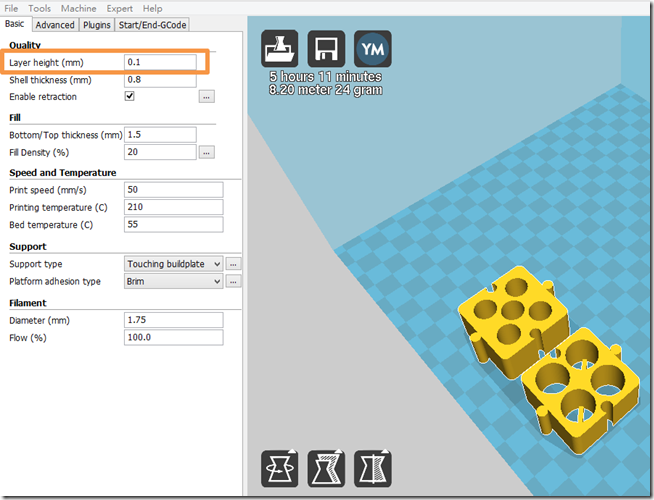Select the Mirror tool icon

click(x=372, y=468)
